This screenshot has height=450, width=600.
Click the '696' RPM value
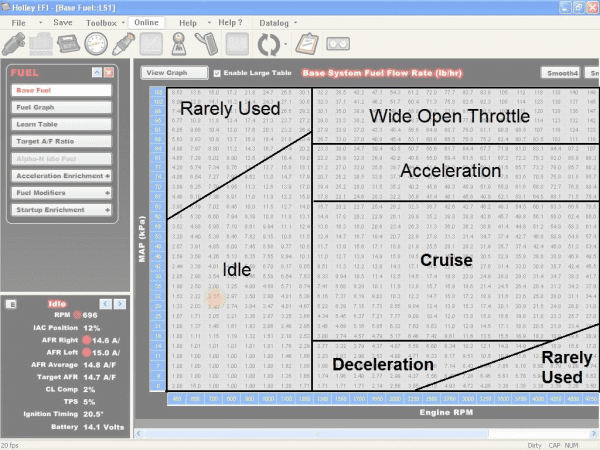pos(90,315)
